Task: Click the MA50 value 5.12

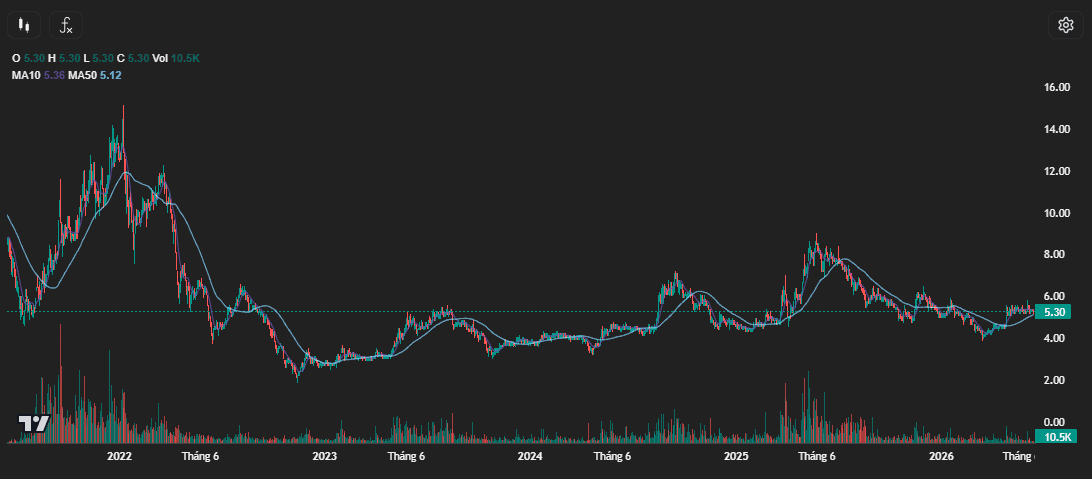Action: pyautogui.click(x=111, y=75)
